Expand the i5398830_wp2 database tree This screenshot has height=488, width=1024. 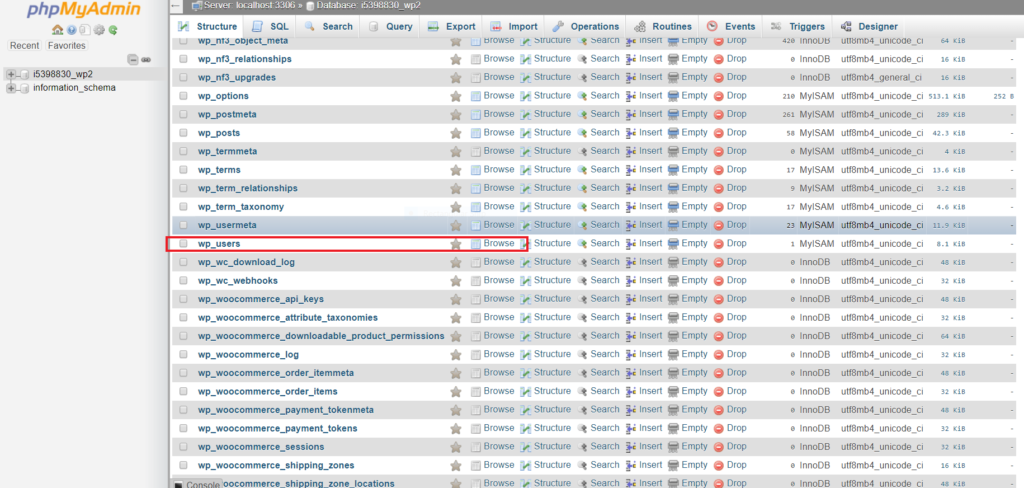coord(11,74)
